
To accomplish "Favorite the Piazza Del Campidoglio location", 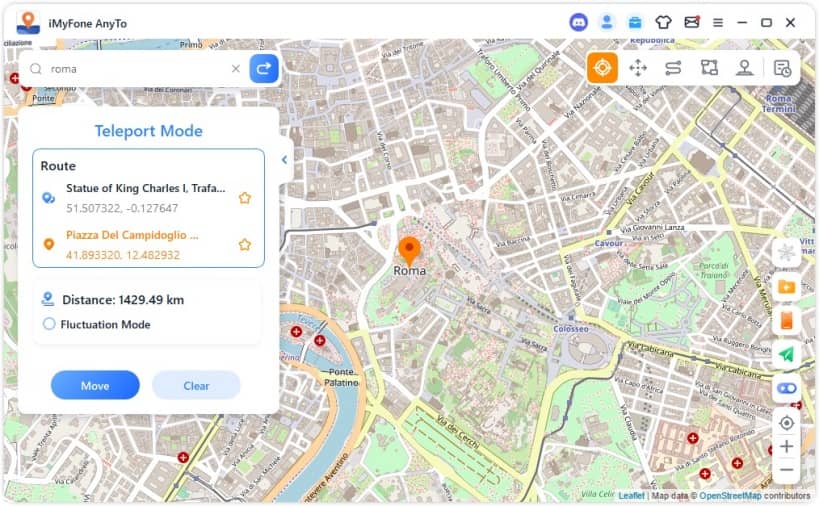I will pyautogui.click(x=244, y=244).
